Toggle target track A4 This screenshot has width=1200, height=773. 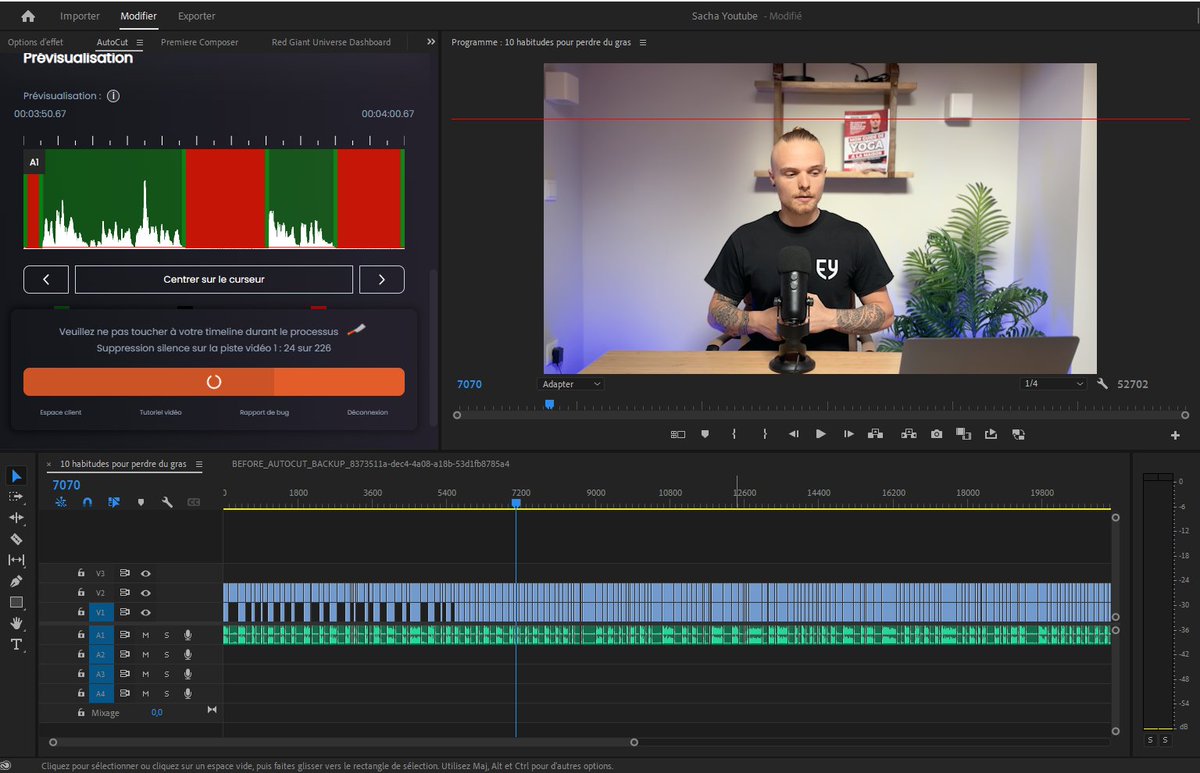100,693
